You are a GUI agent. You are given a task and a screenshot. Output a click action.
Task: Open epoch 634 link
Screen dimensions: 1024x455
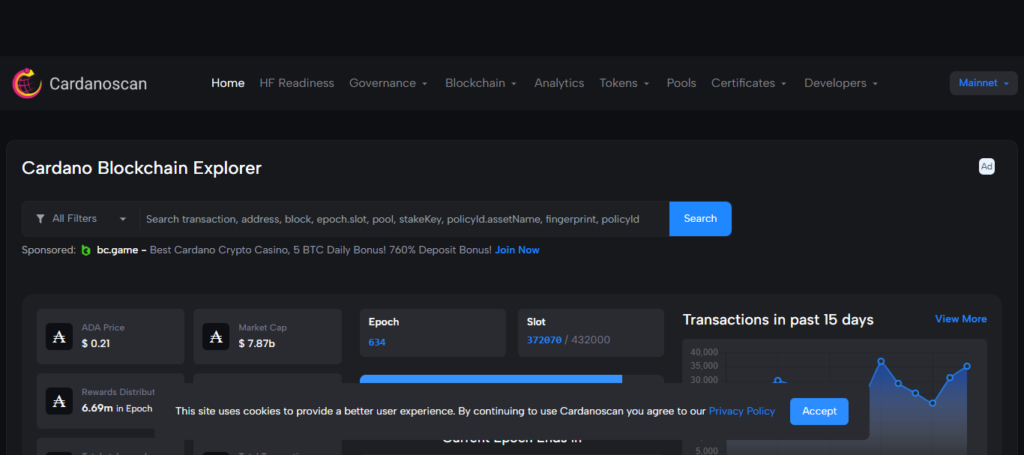[x=377, y=342]
